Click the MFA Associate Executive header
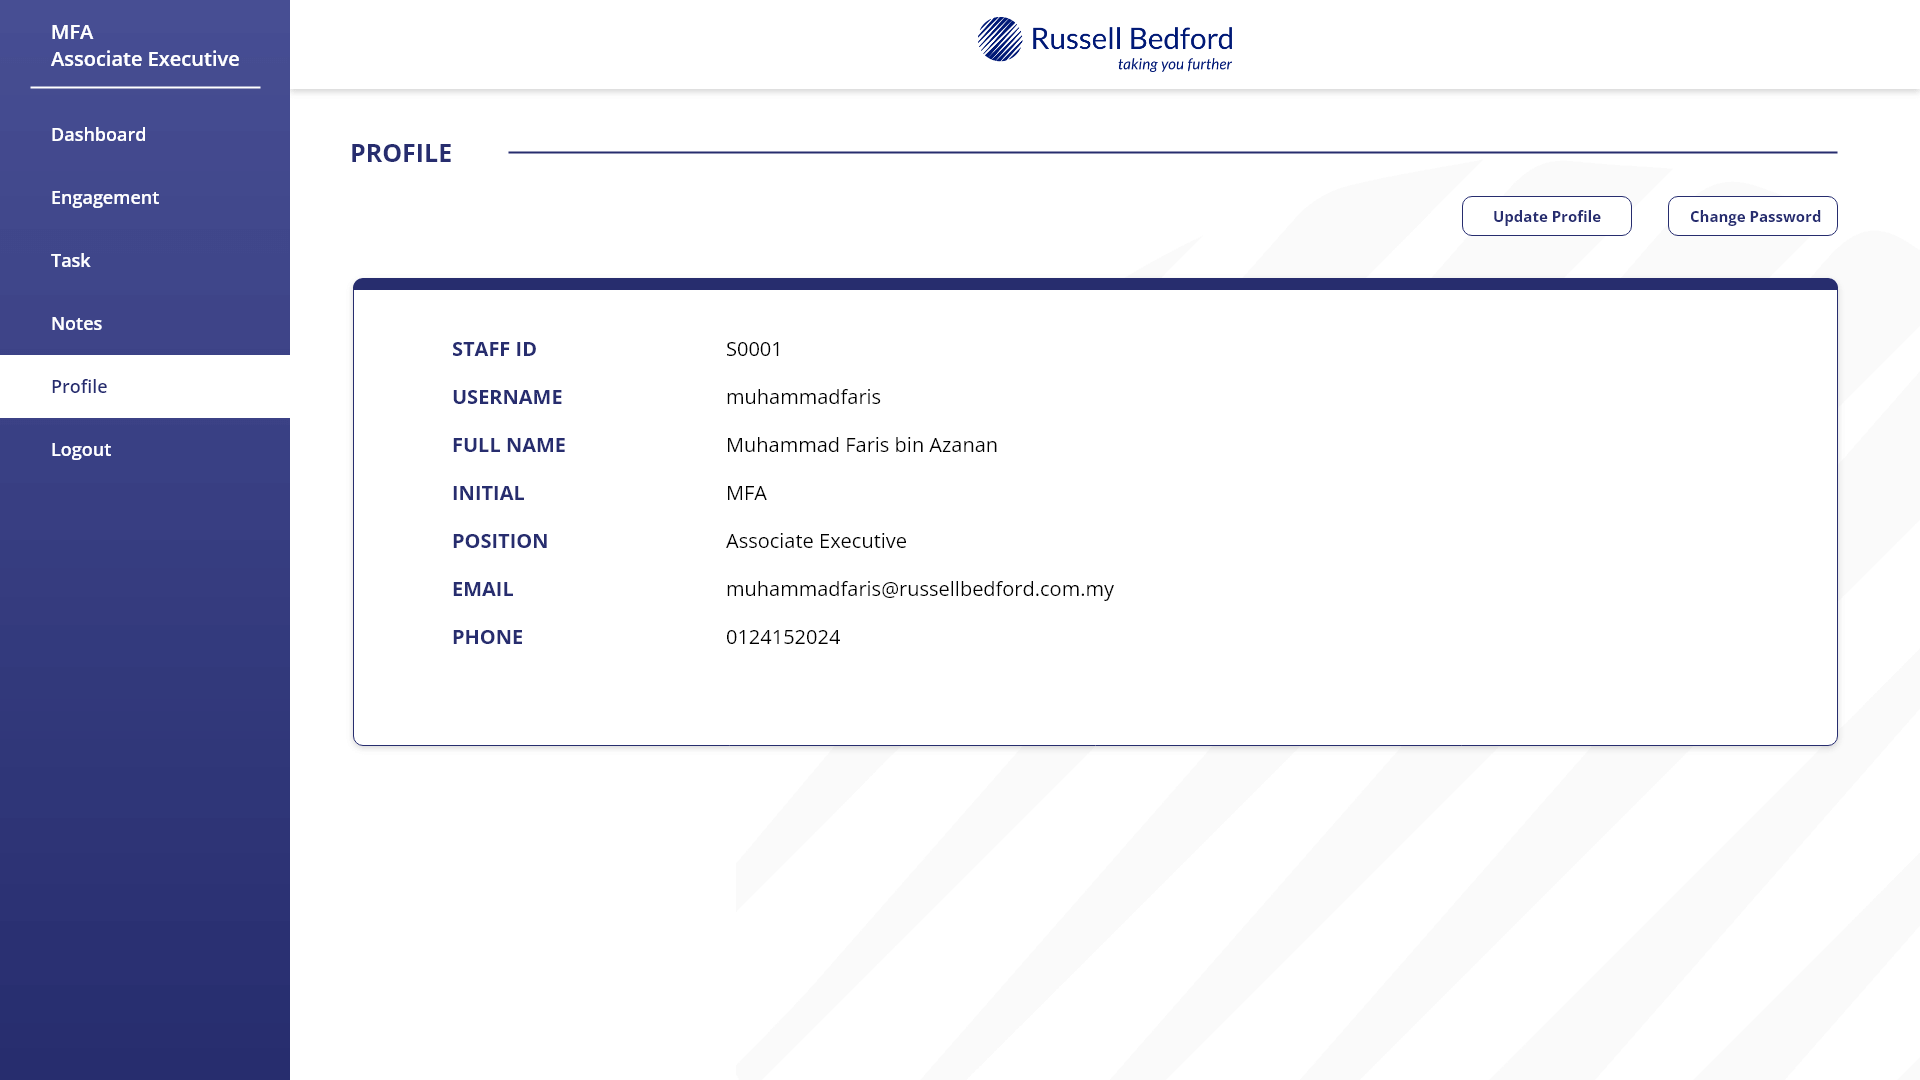The height and width of the screenshot is (1080, 1920). [x=145, y=45]
